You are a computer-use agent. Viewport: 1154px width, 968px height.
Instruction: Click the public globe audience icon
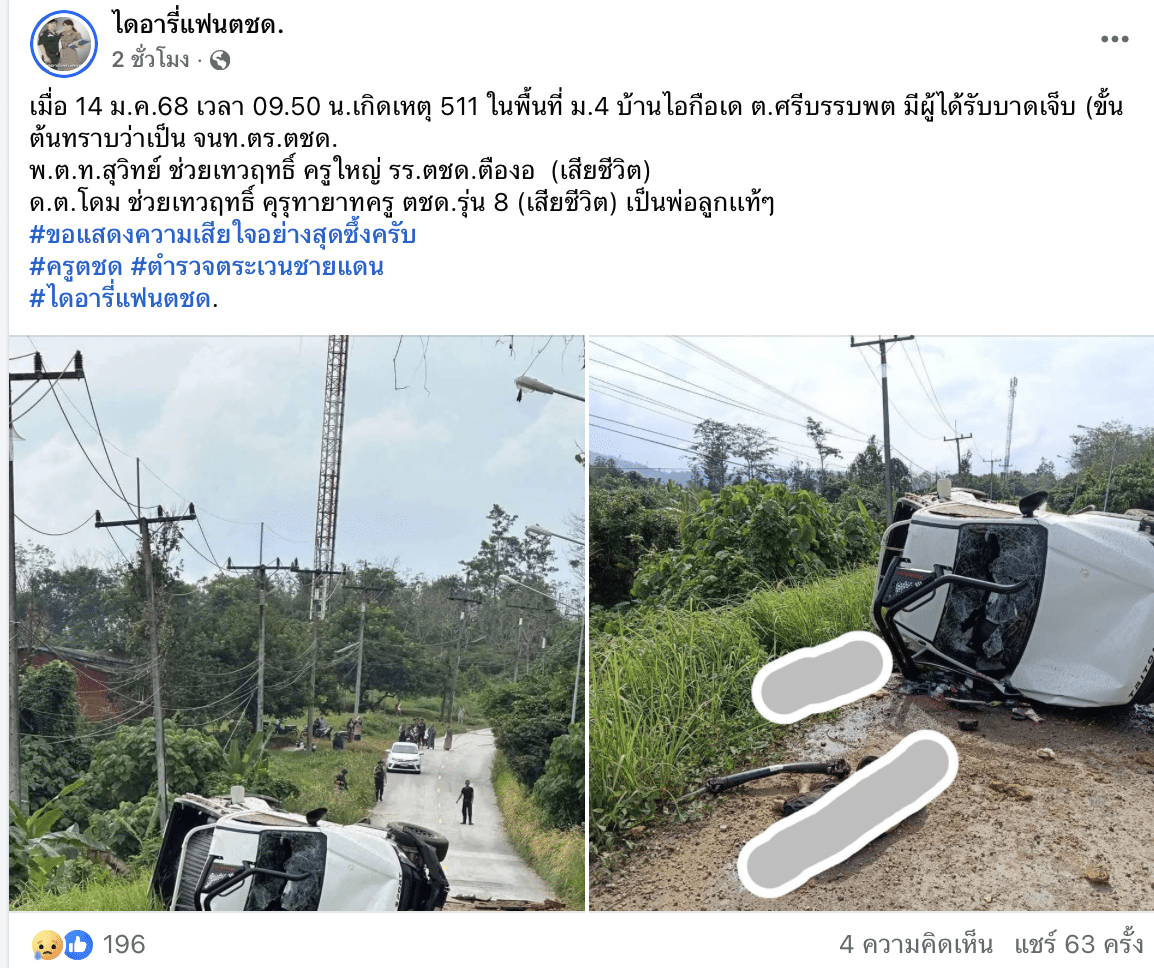click(x=219, y=60)
